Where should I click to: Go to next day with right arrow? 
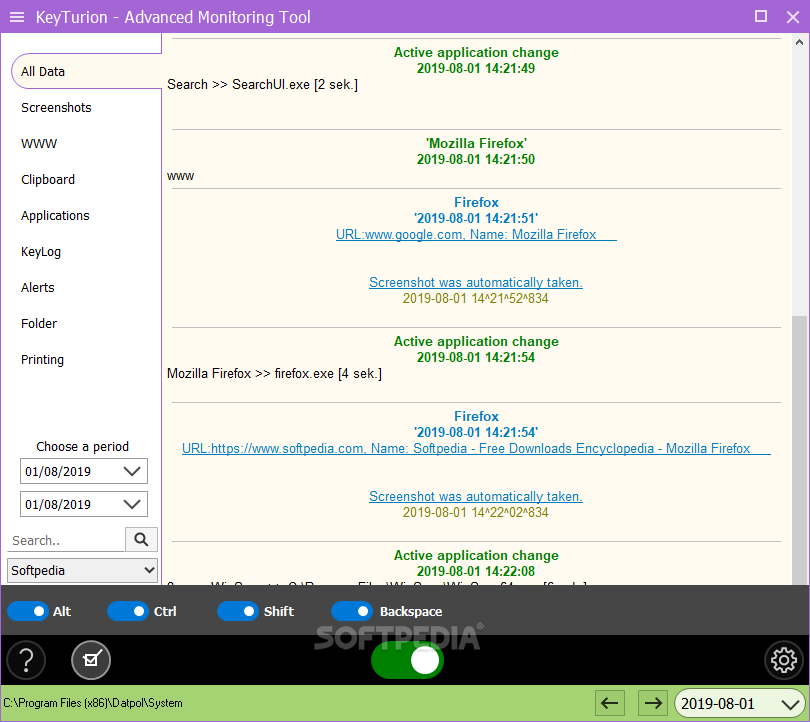(652, 703)
